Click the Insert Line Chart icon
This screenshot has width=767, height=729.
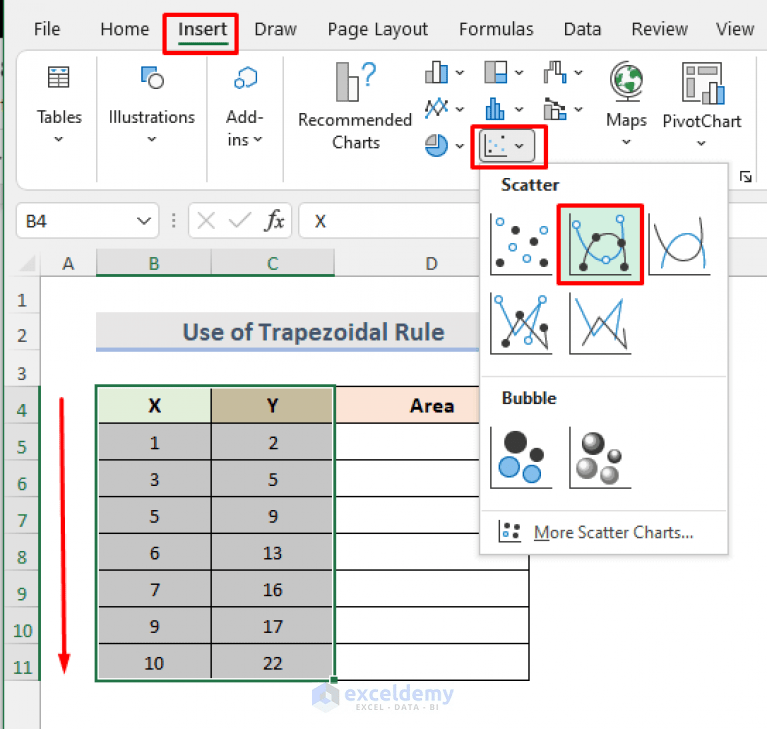pyautogui.click(x=436, y=108)
